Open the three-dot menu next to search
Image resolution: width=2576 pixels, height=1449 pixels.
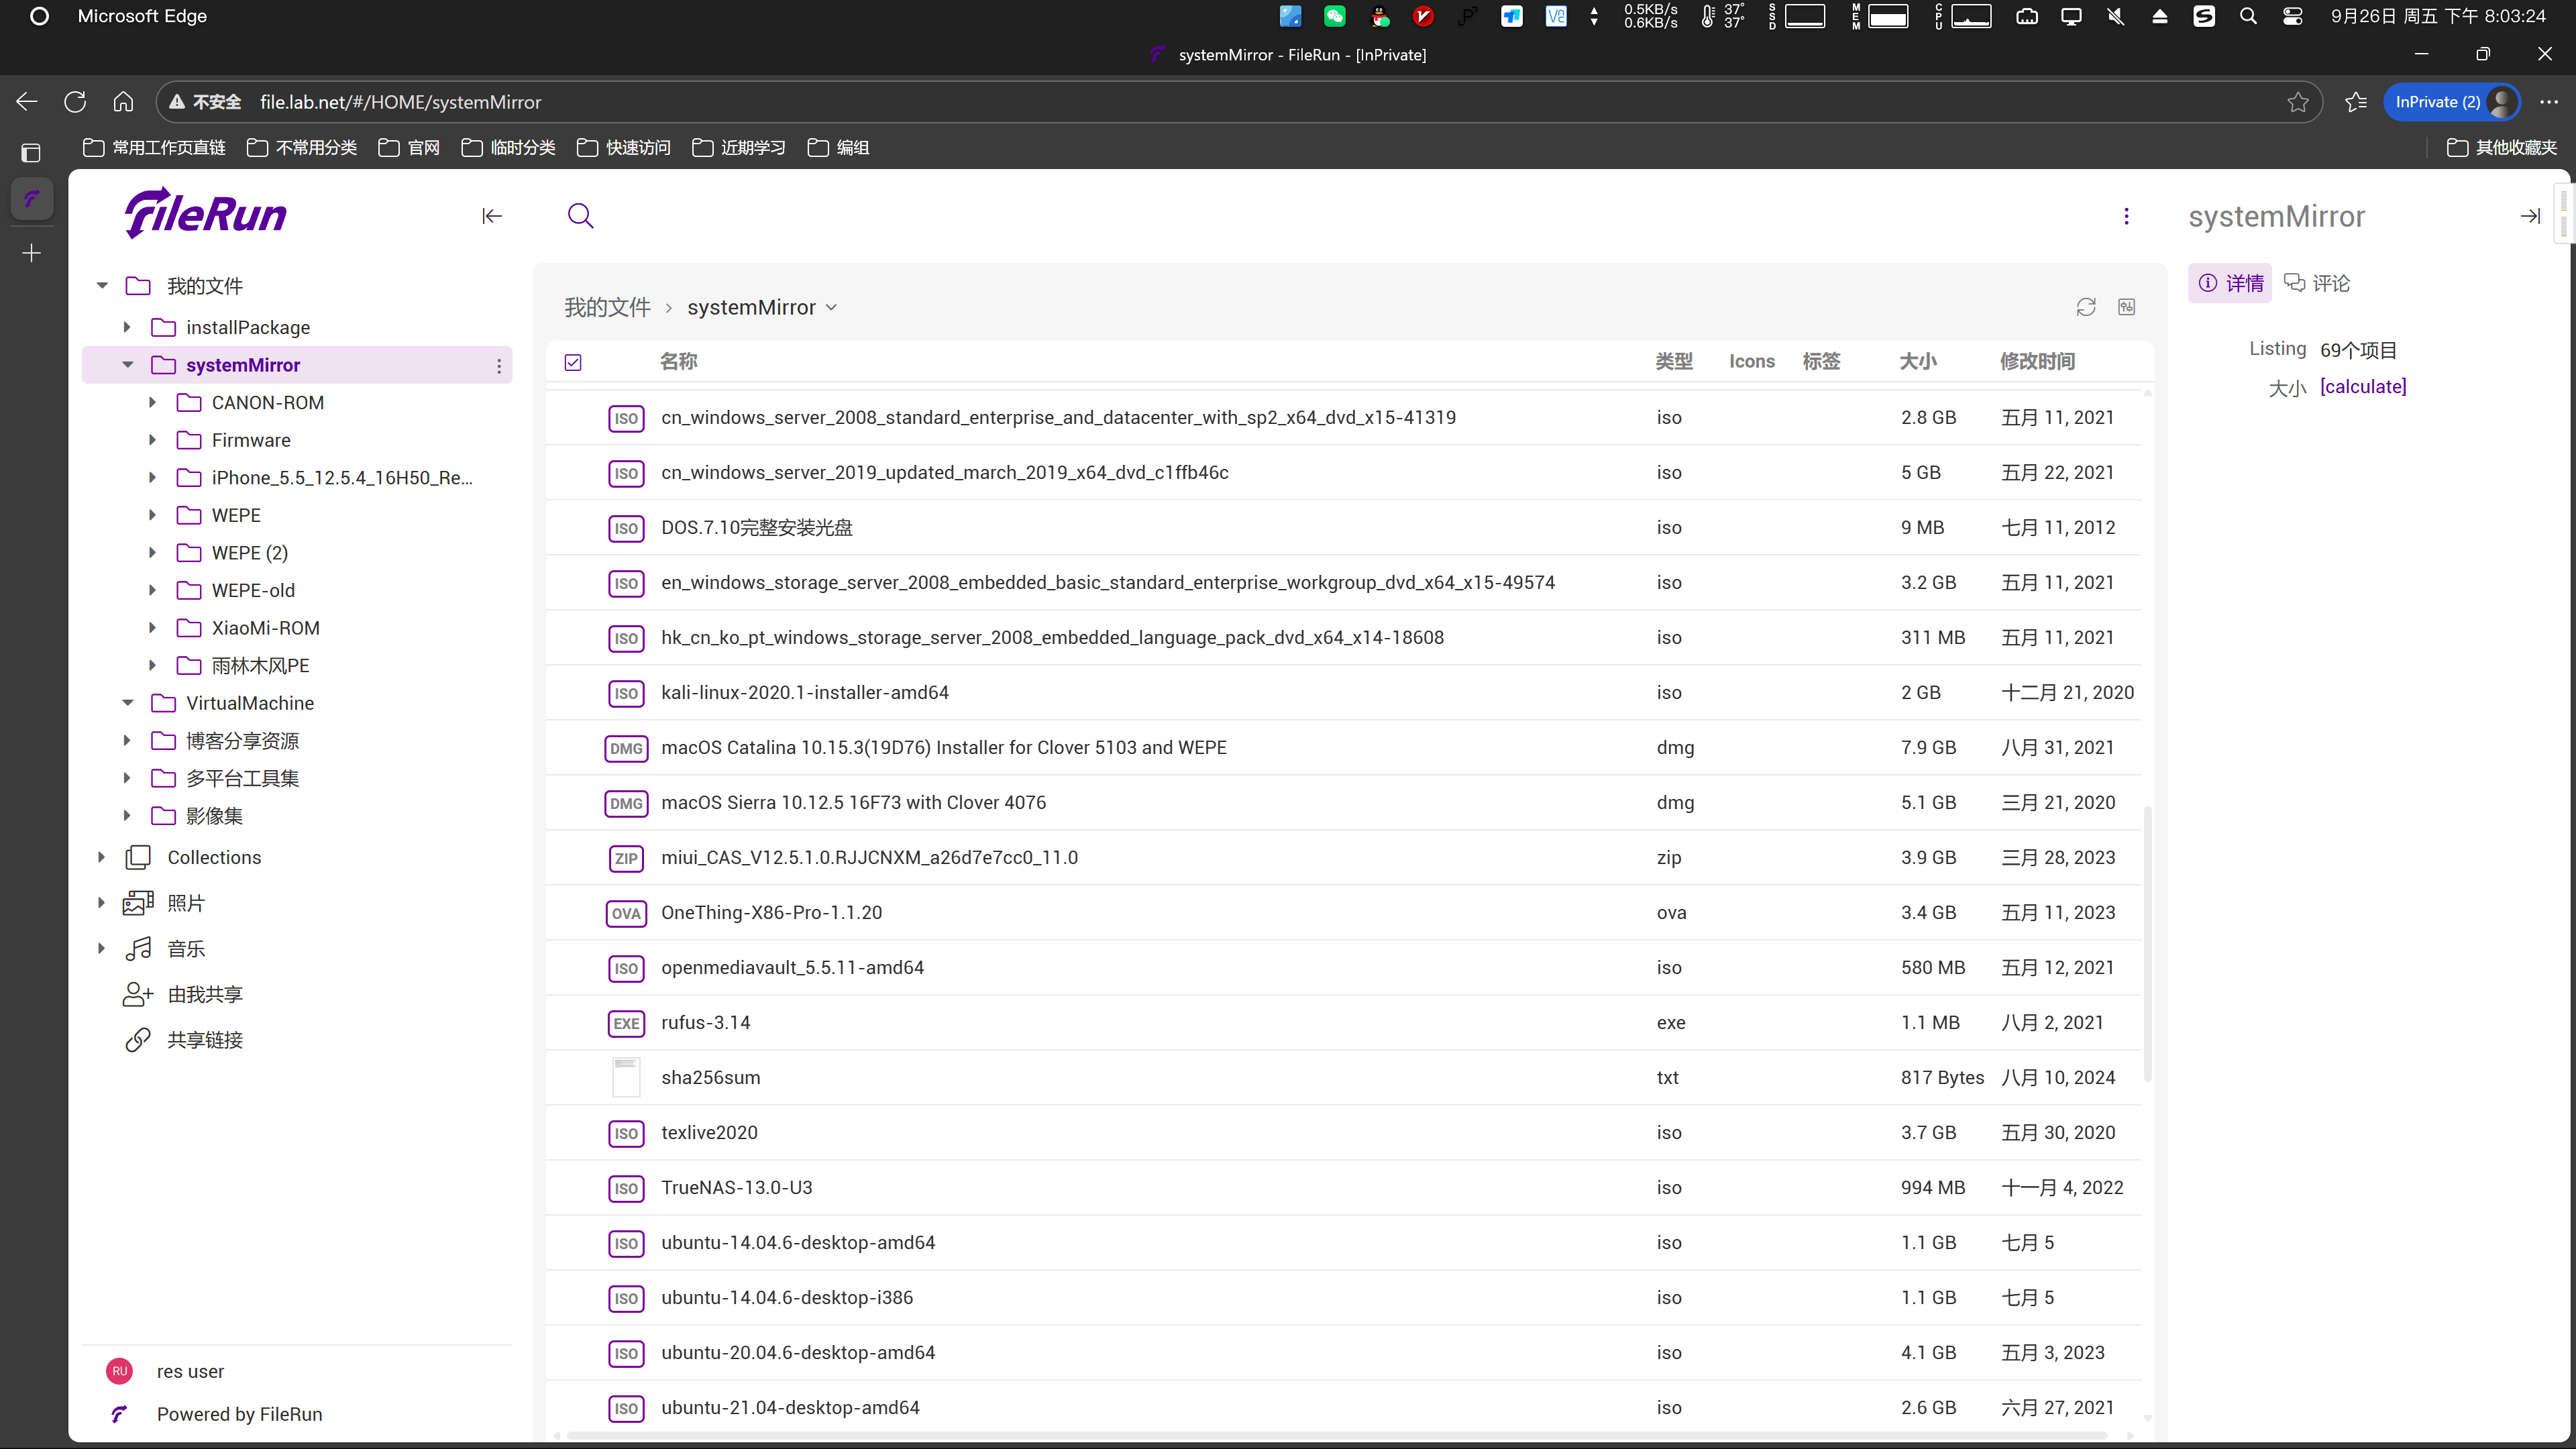click(2126, 216)
